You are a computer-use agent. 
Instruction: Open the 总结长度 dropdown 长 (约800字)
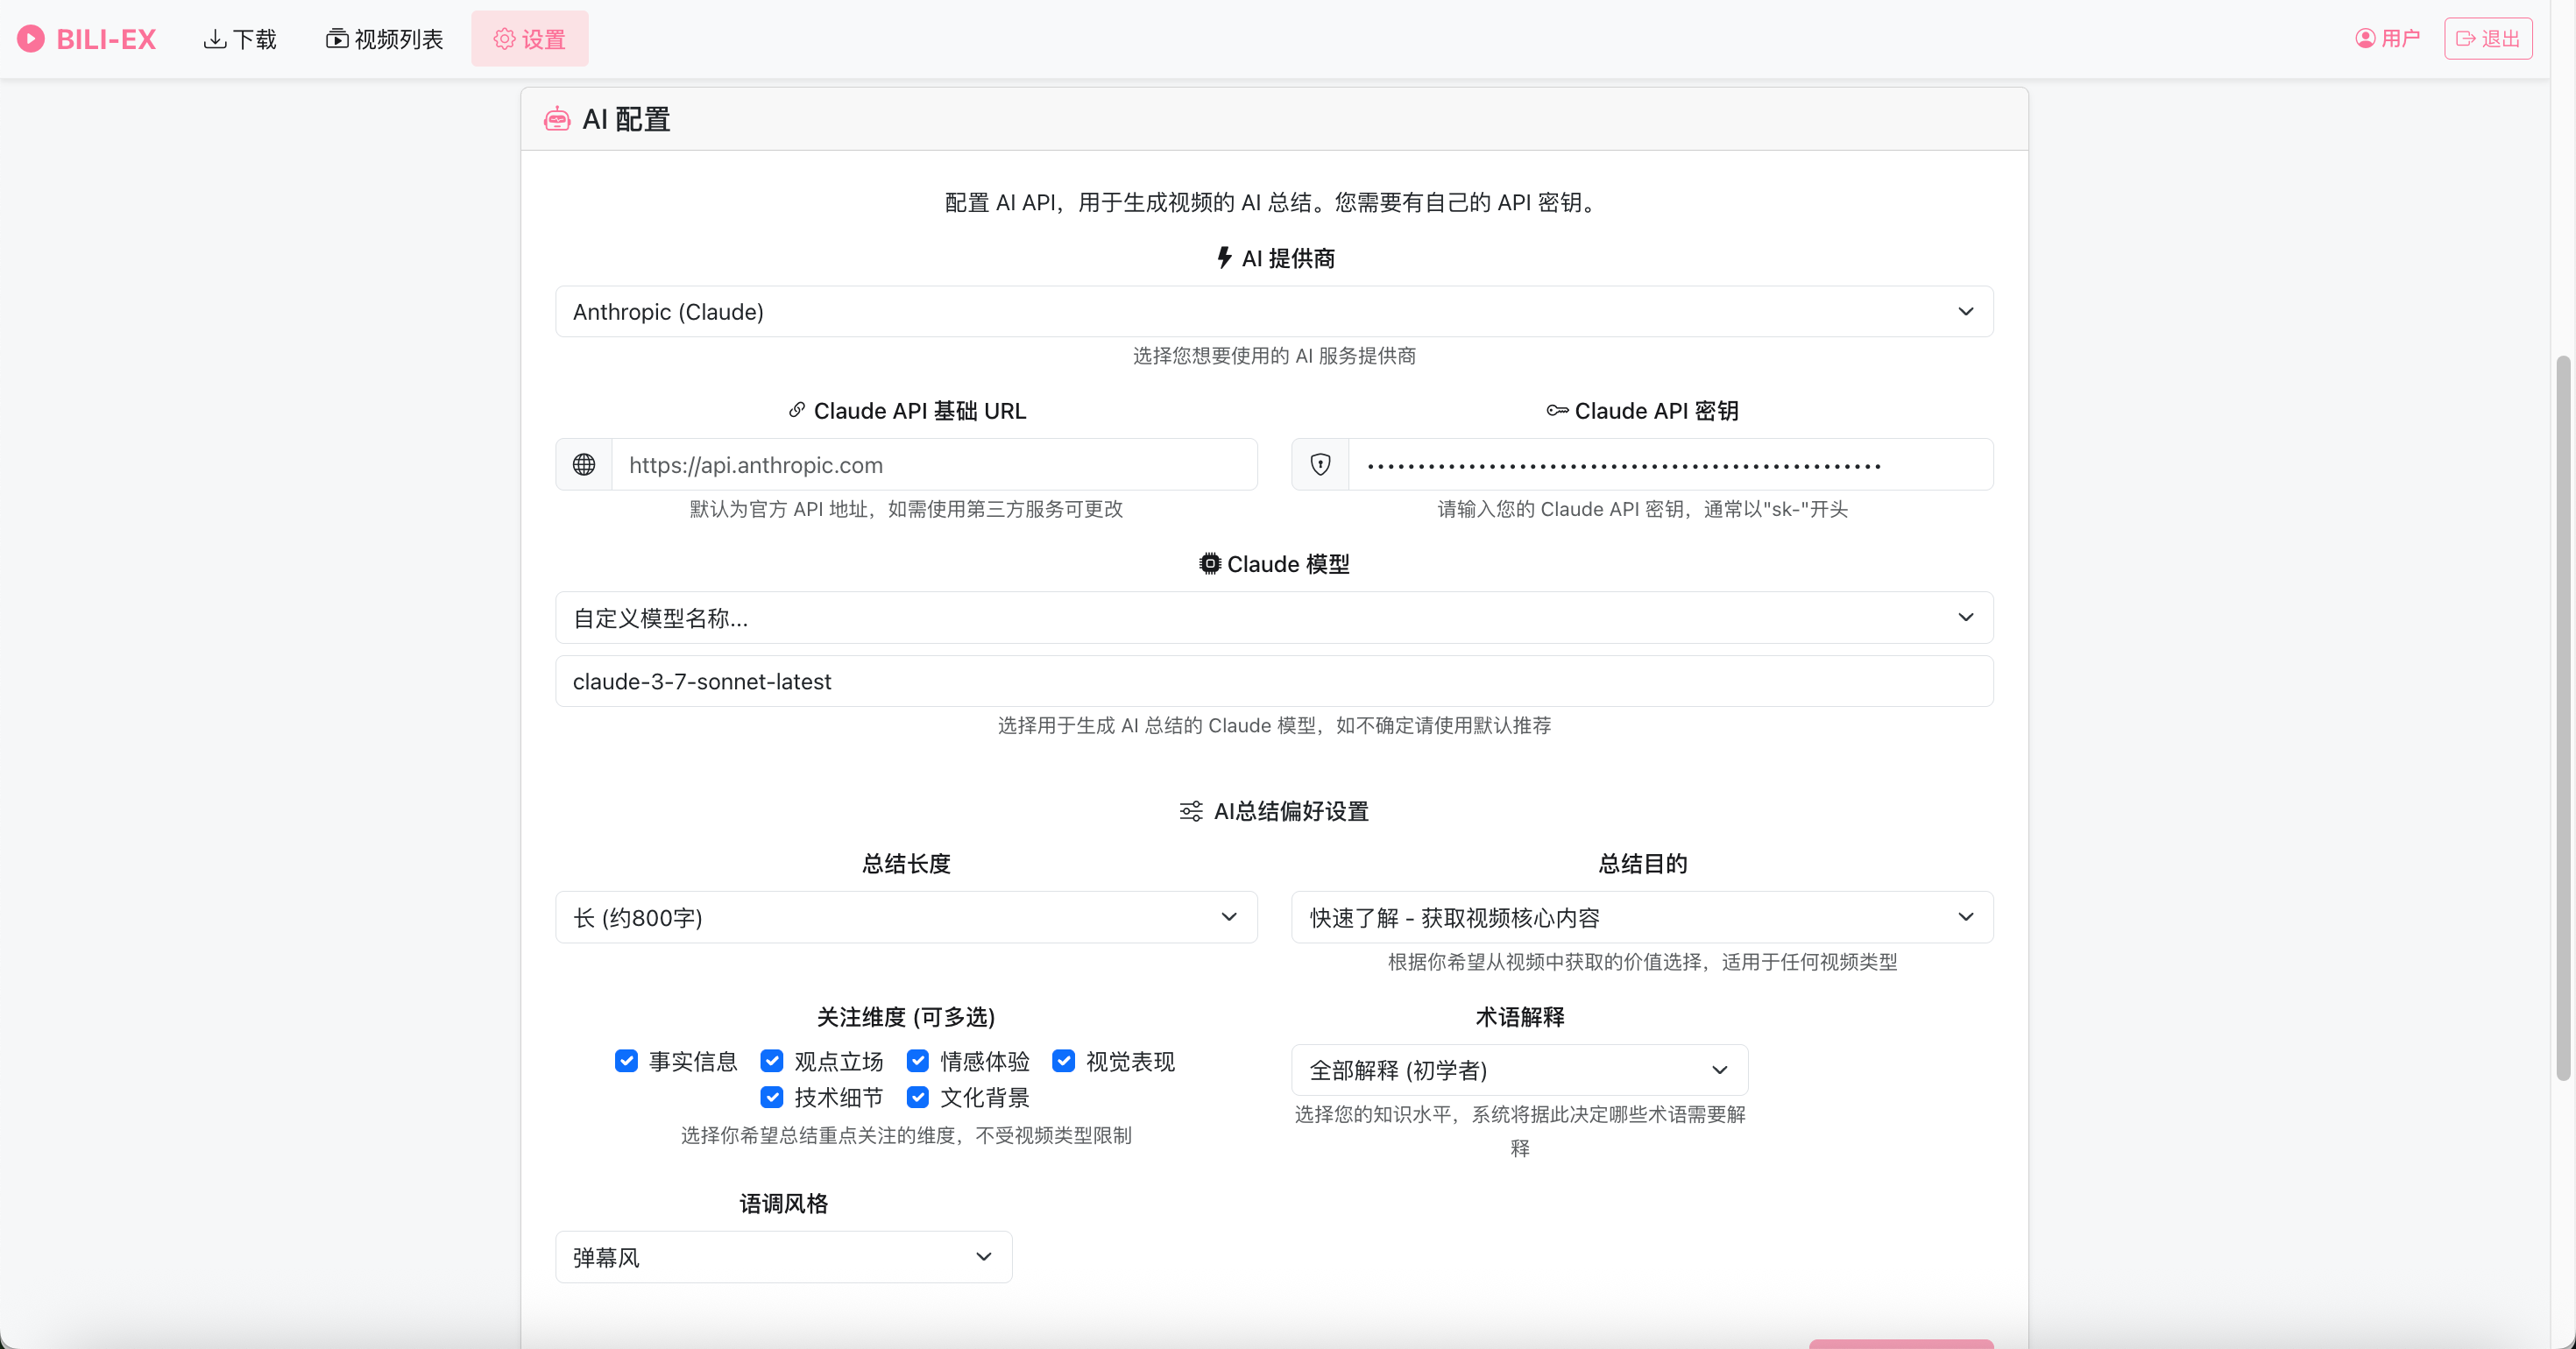click(x=906, y=917)
